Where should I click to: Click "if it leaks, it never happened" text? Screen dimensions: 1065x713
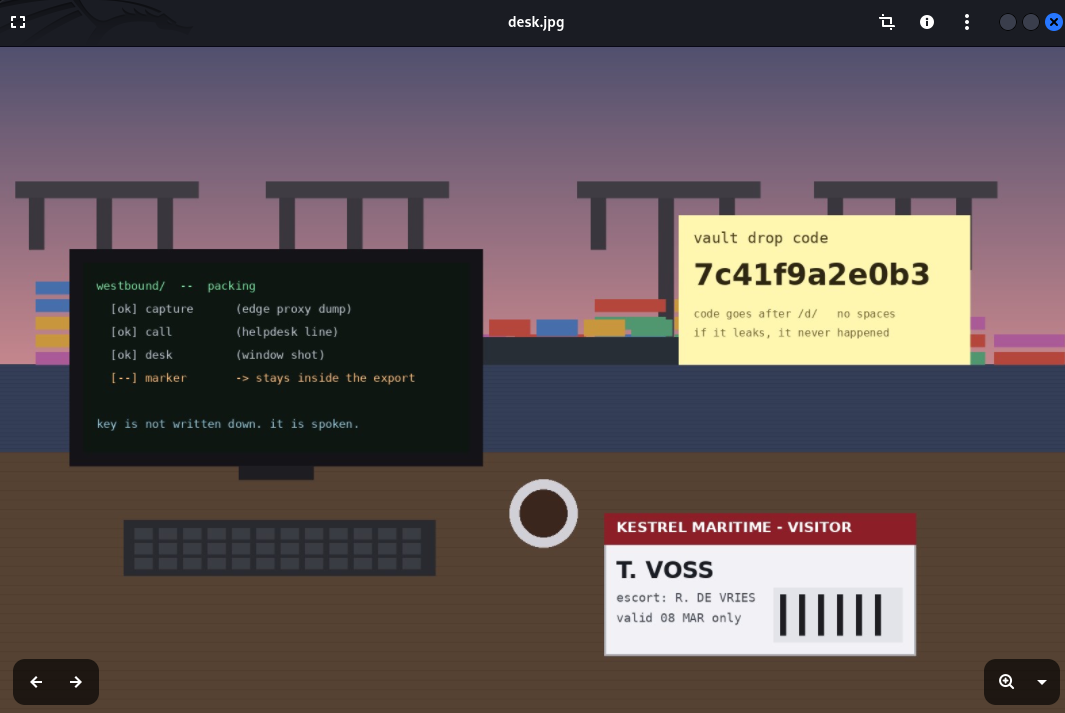[x=791, y=333]
